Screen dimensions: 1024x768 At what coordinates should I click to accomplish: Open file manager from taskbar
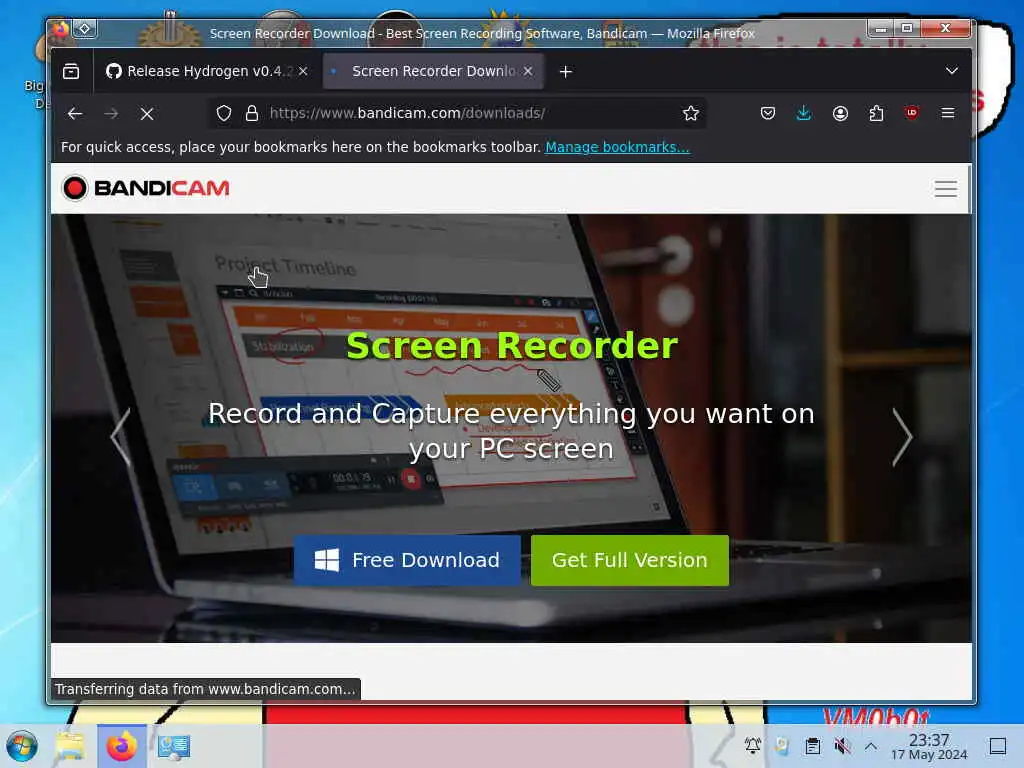(70, 746)
